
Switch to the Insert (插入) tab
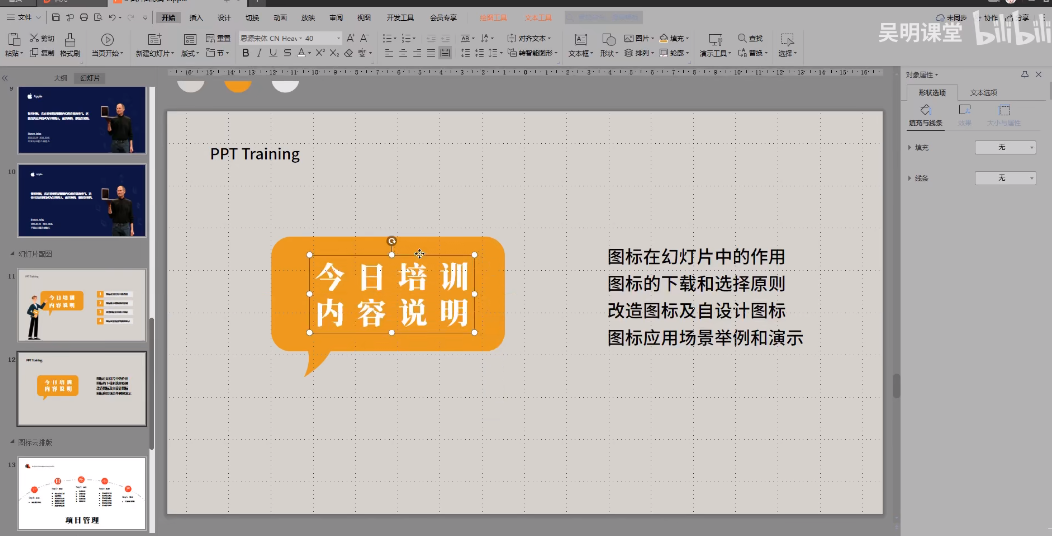click(196, 17)
